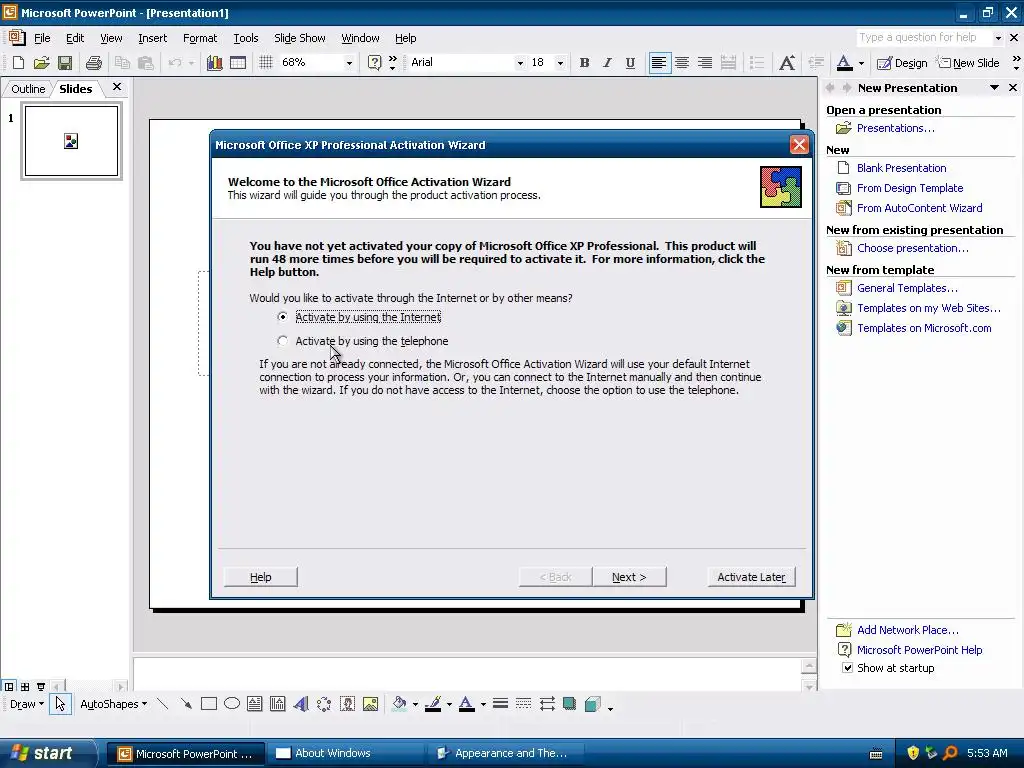Click the Open folder toolbar icon
Viewport: 1024px width, 768px height.
tap(41, 63)
